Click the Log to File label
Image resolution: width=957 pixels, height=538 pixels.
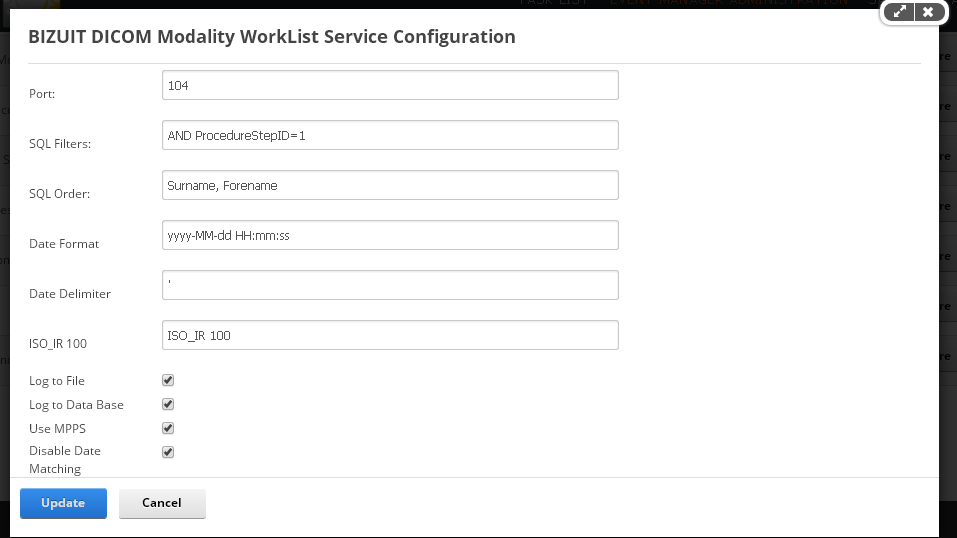pyautogui.click(x=57, y=381)
